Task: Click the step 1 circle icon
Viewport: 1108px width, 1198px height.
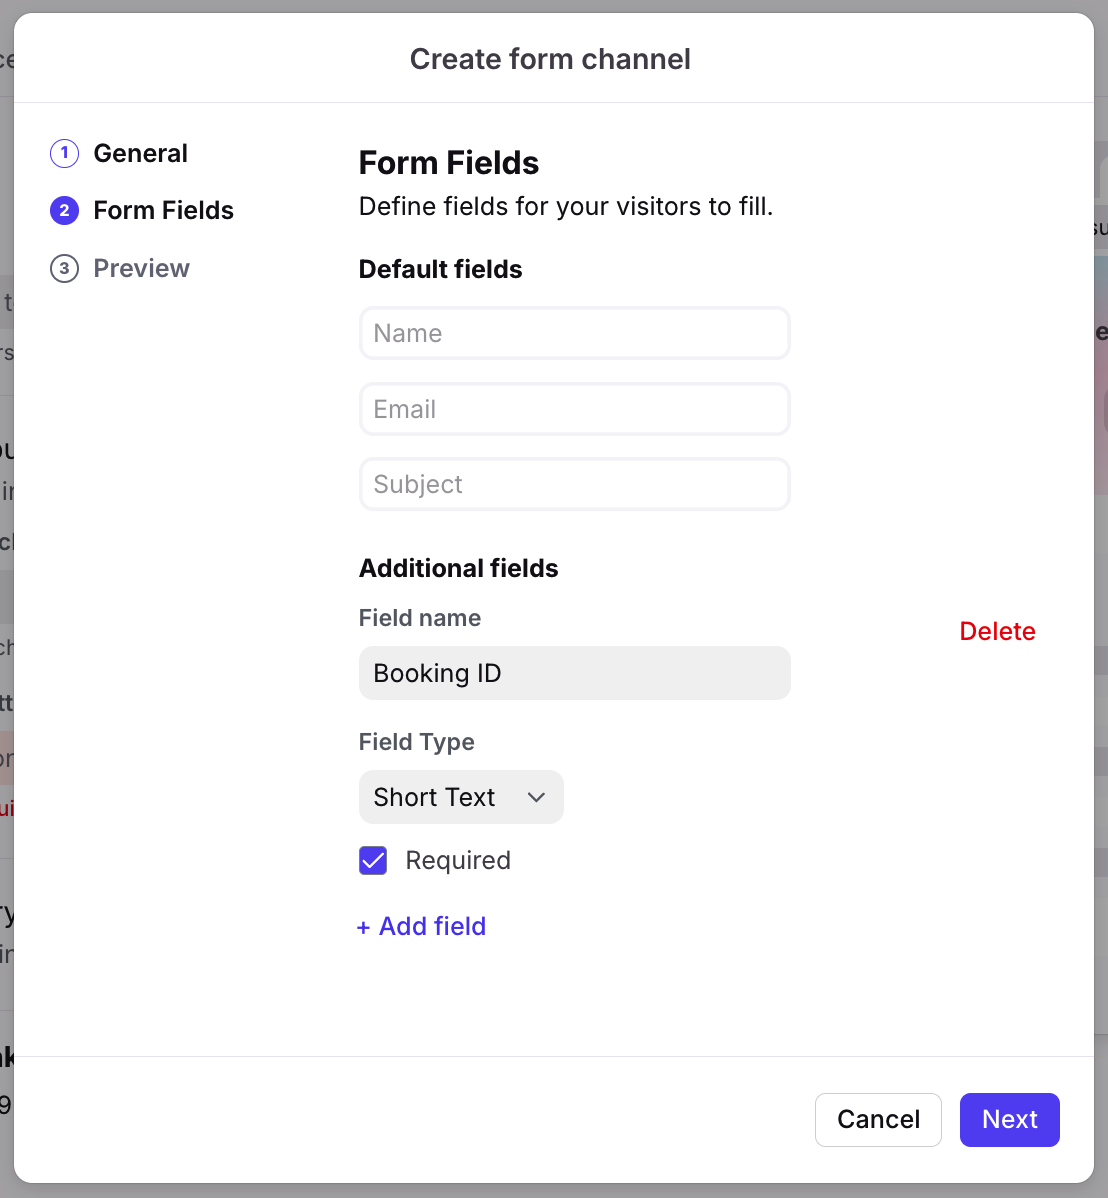Action: [x=64, y=153]
